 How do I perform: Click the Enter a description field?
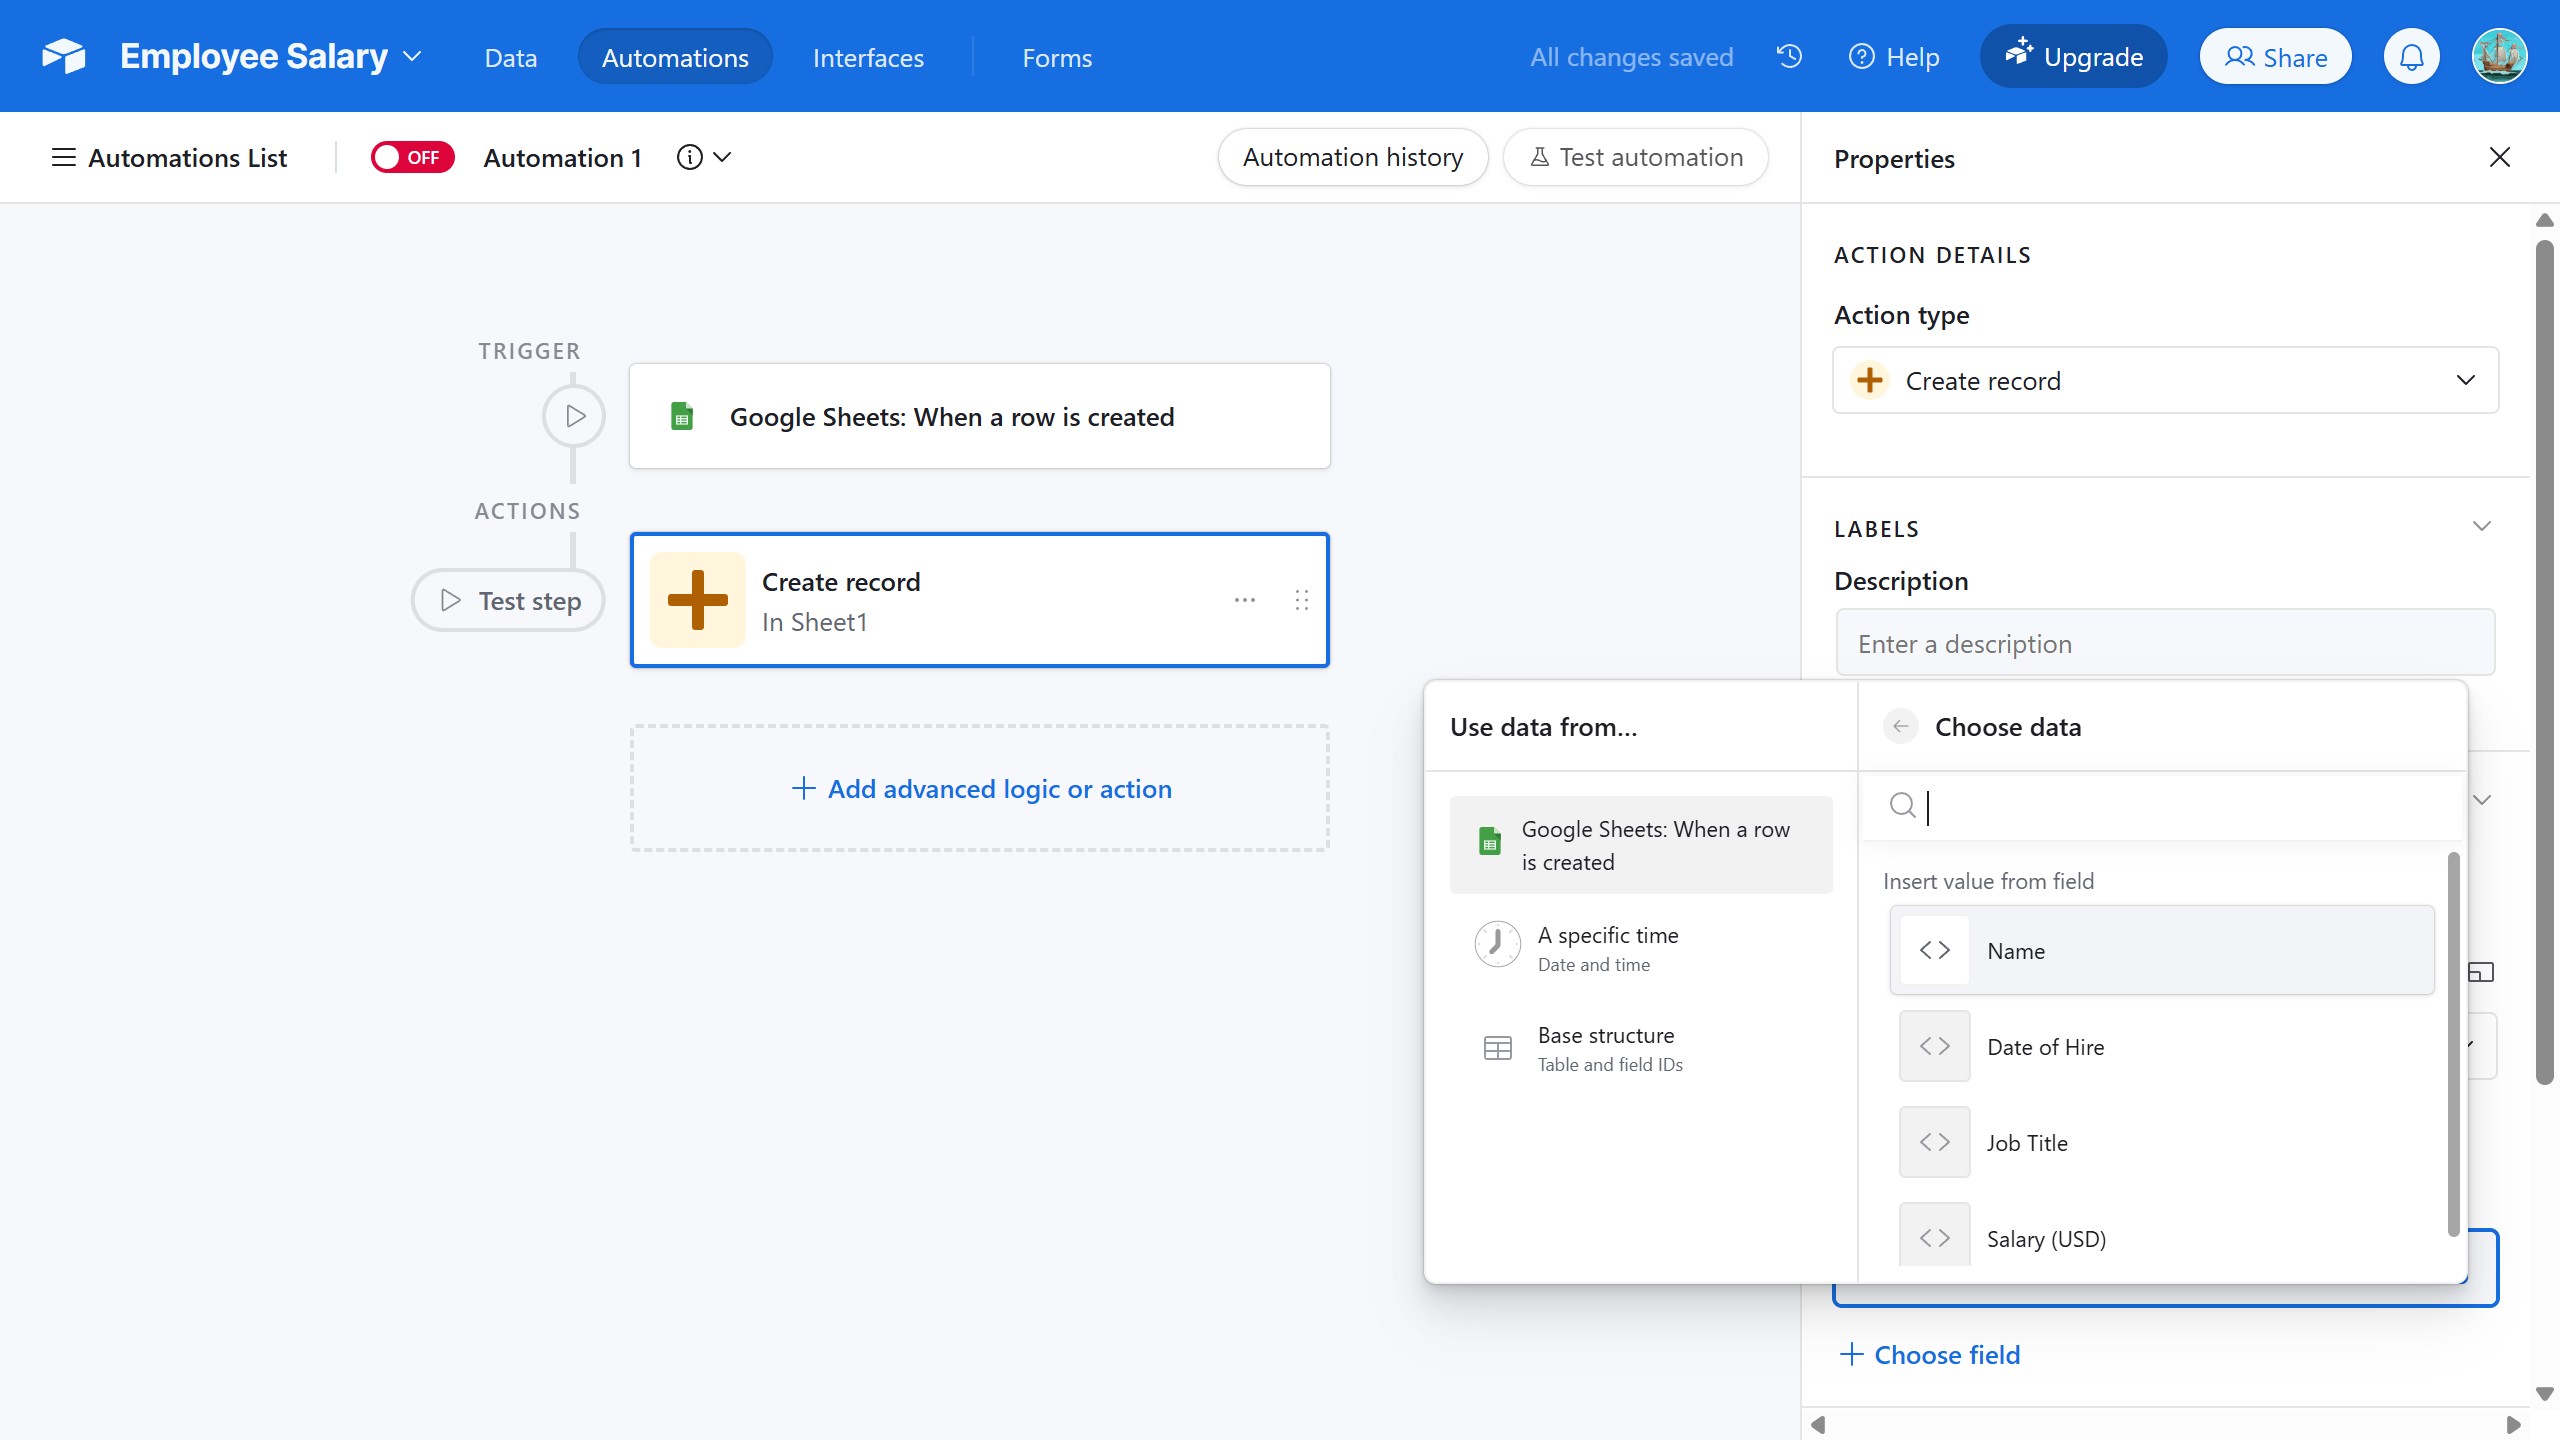[2166, 643]
